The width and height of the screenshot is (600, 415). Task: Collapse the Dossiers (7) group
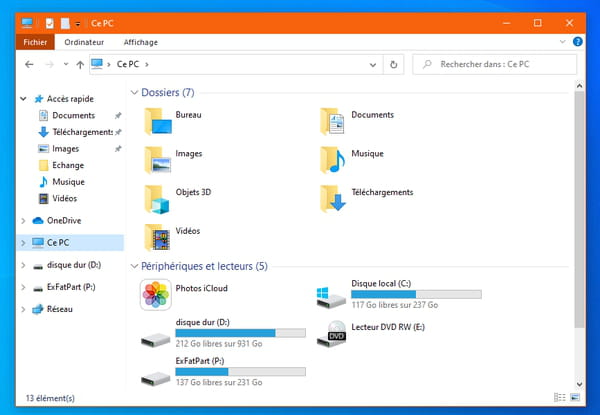pyautogui.click(x=134, y=92)
